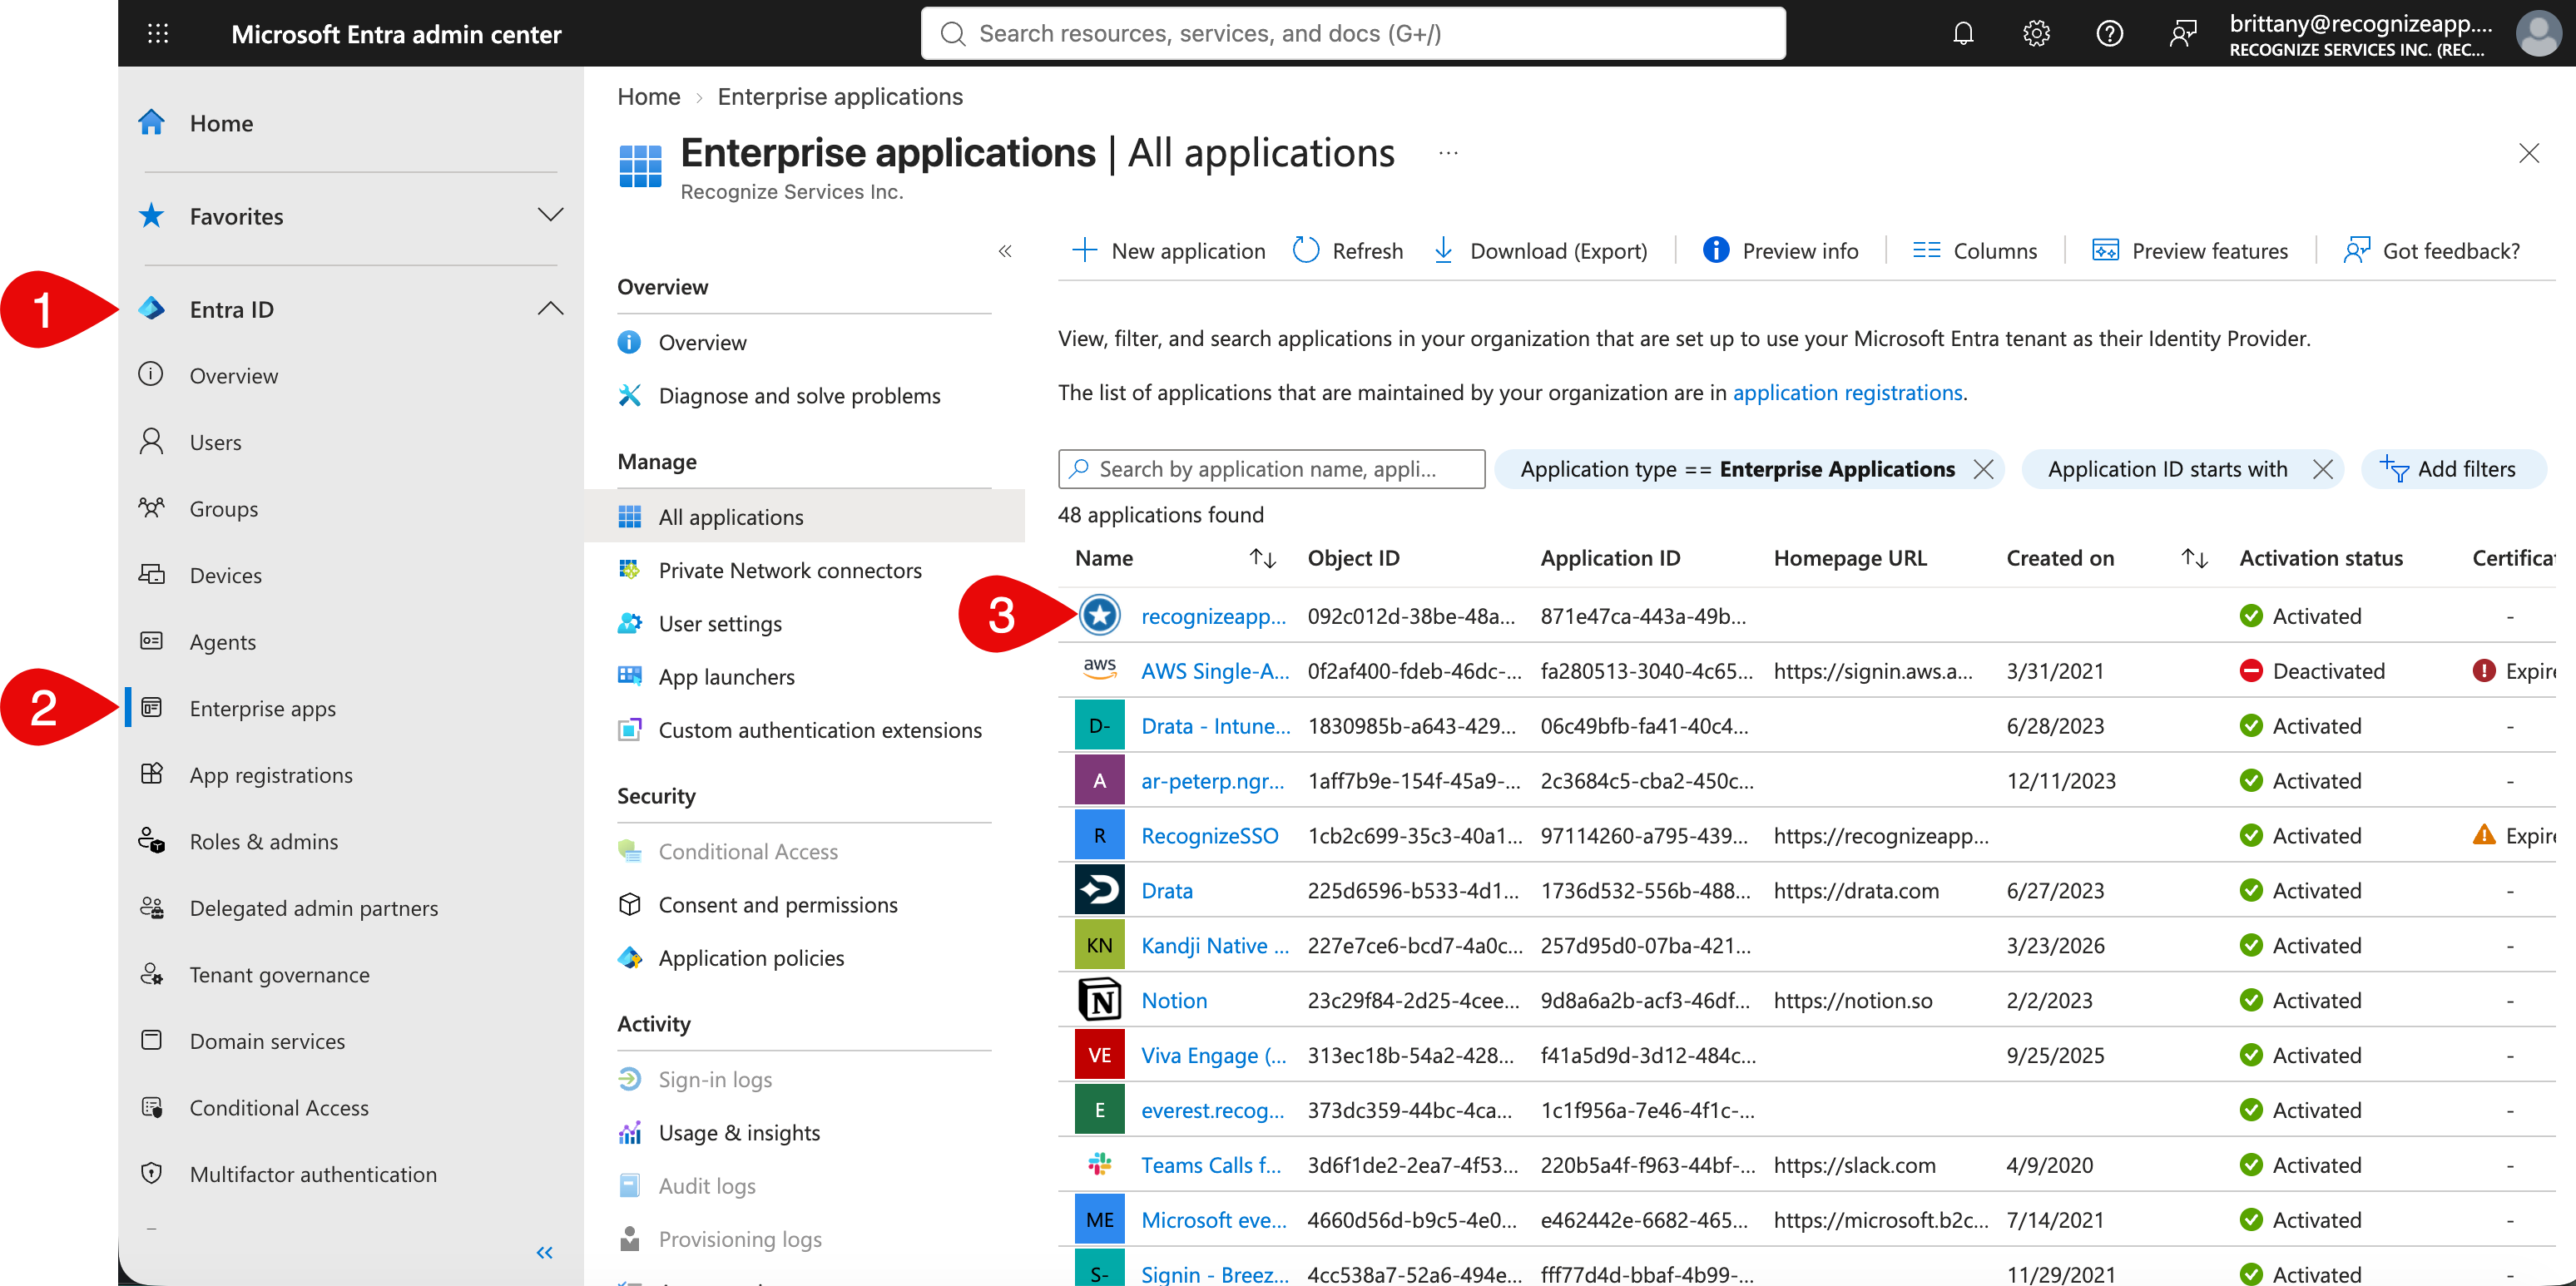Click the Notion app logo
Viewport: 2576px width, 1286px height.
coord(1099,999)
